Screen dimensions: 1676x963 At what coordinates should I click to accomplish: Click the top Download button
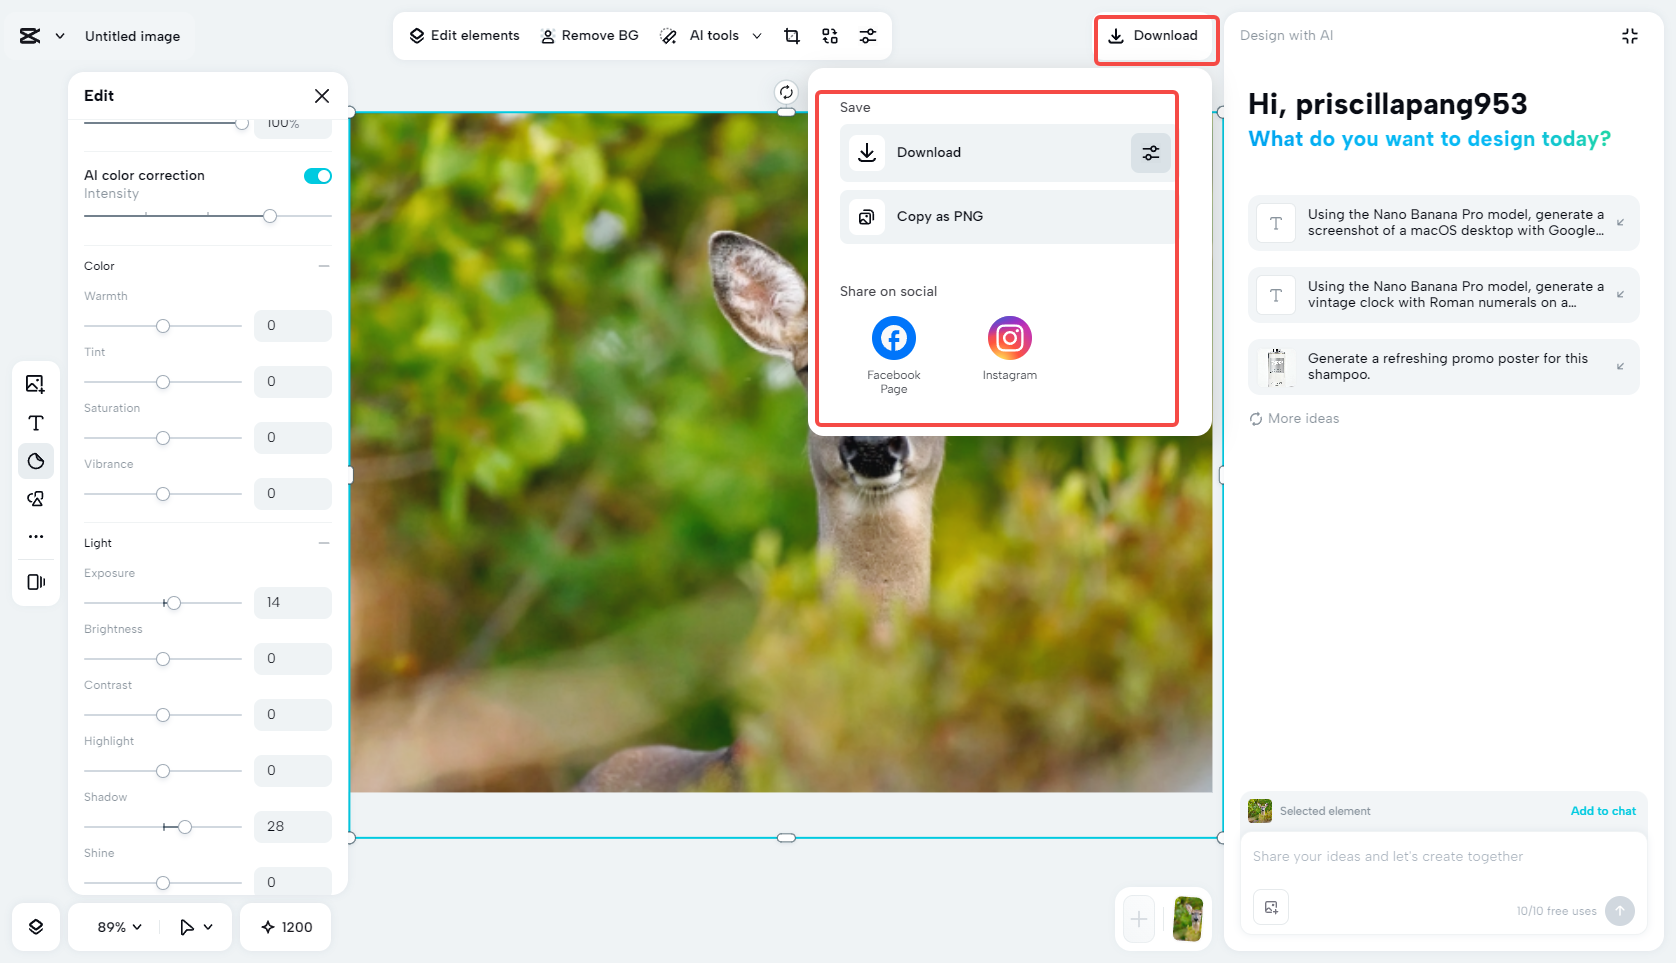(1154, 36)
